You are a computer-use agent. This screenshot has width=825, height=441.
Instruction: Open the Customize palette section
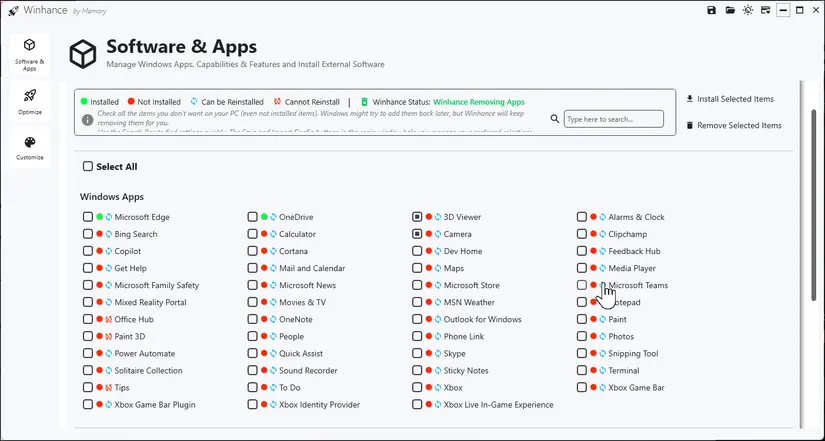[30, 148]
